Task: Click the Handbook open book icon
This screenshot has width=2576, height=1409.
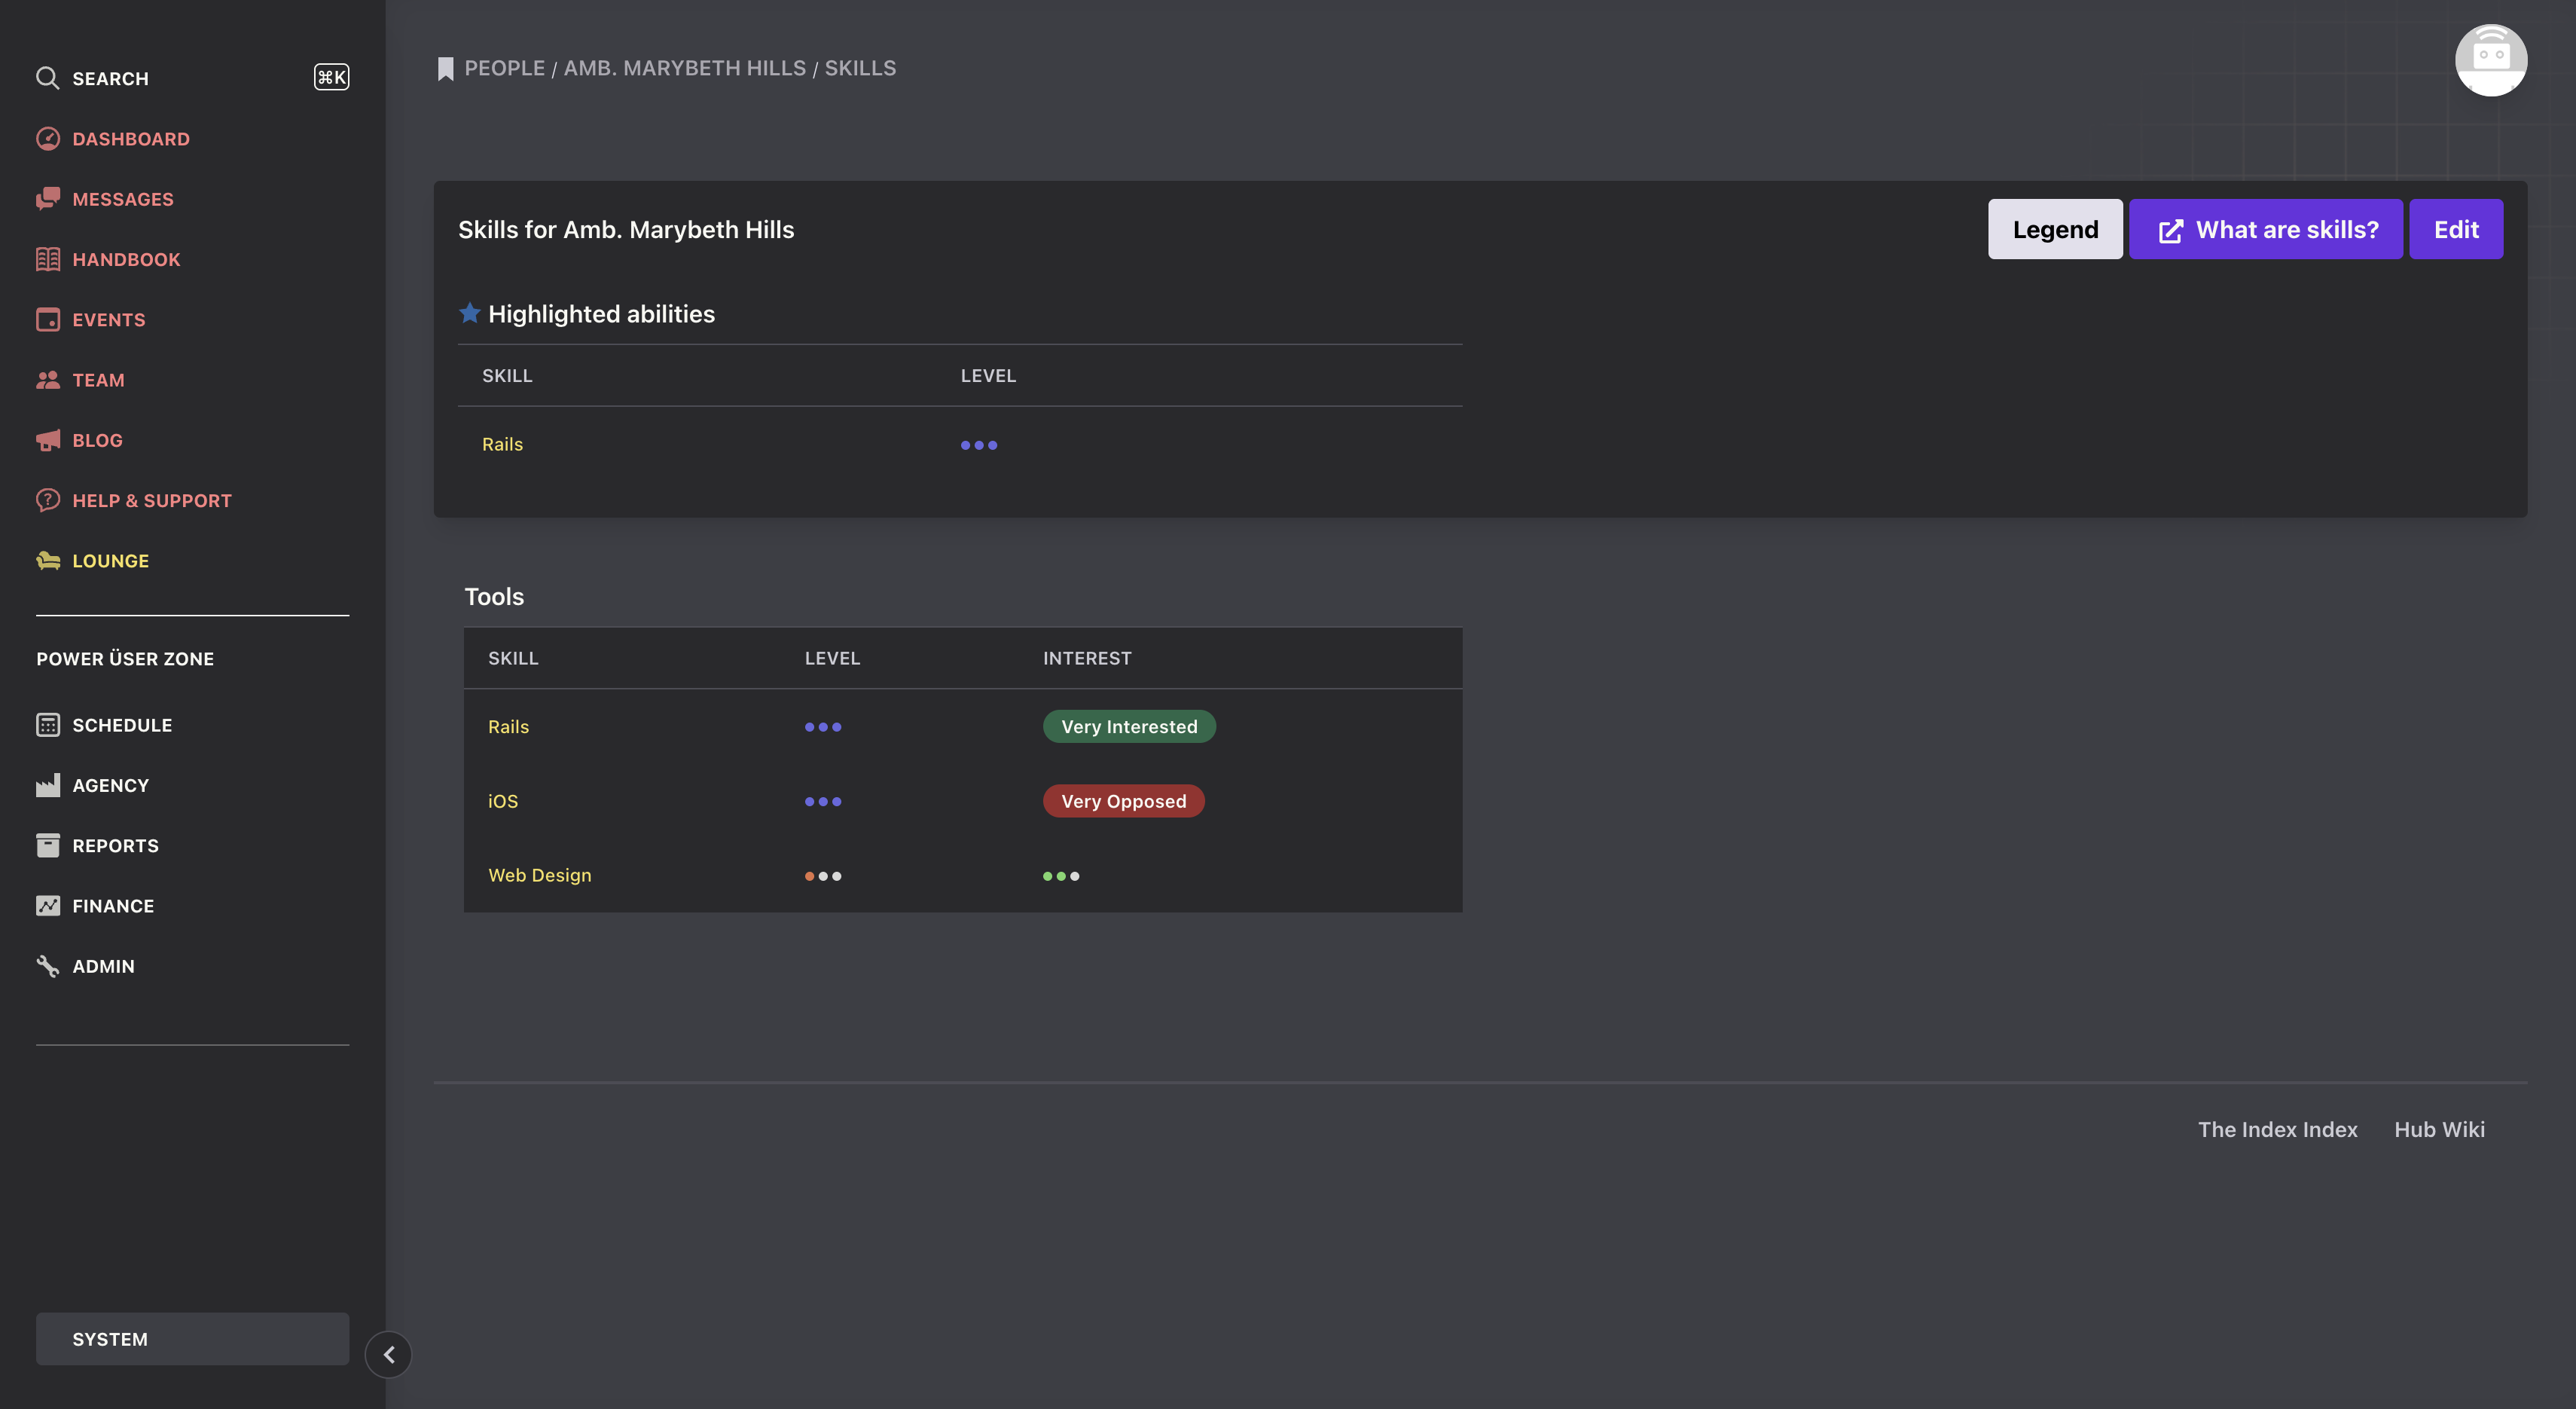Action: pyautogui.click(x=47, y=259)
